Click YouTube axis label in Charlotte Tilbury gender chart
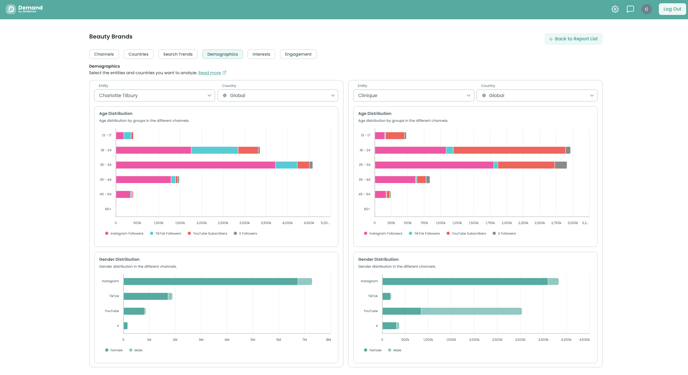 tap(111, 311)
